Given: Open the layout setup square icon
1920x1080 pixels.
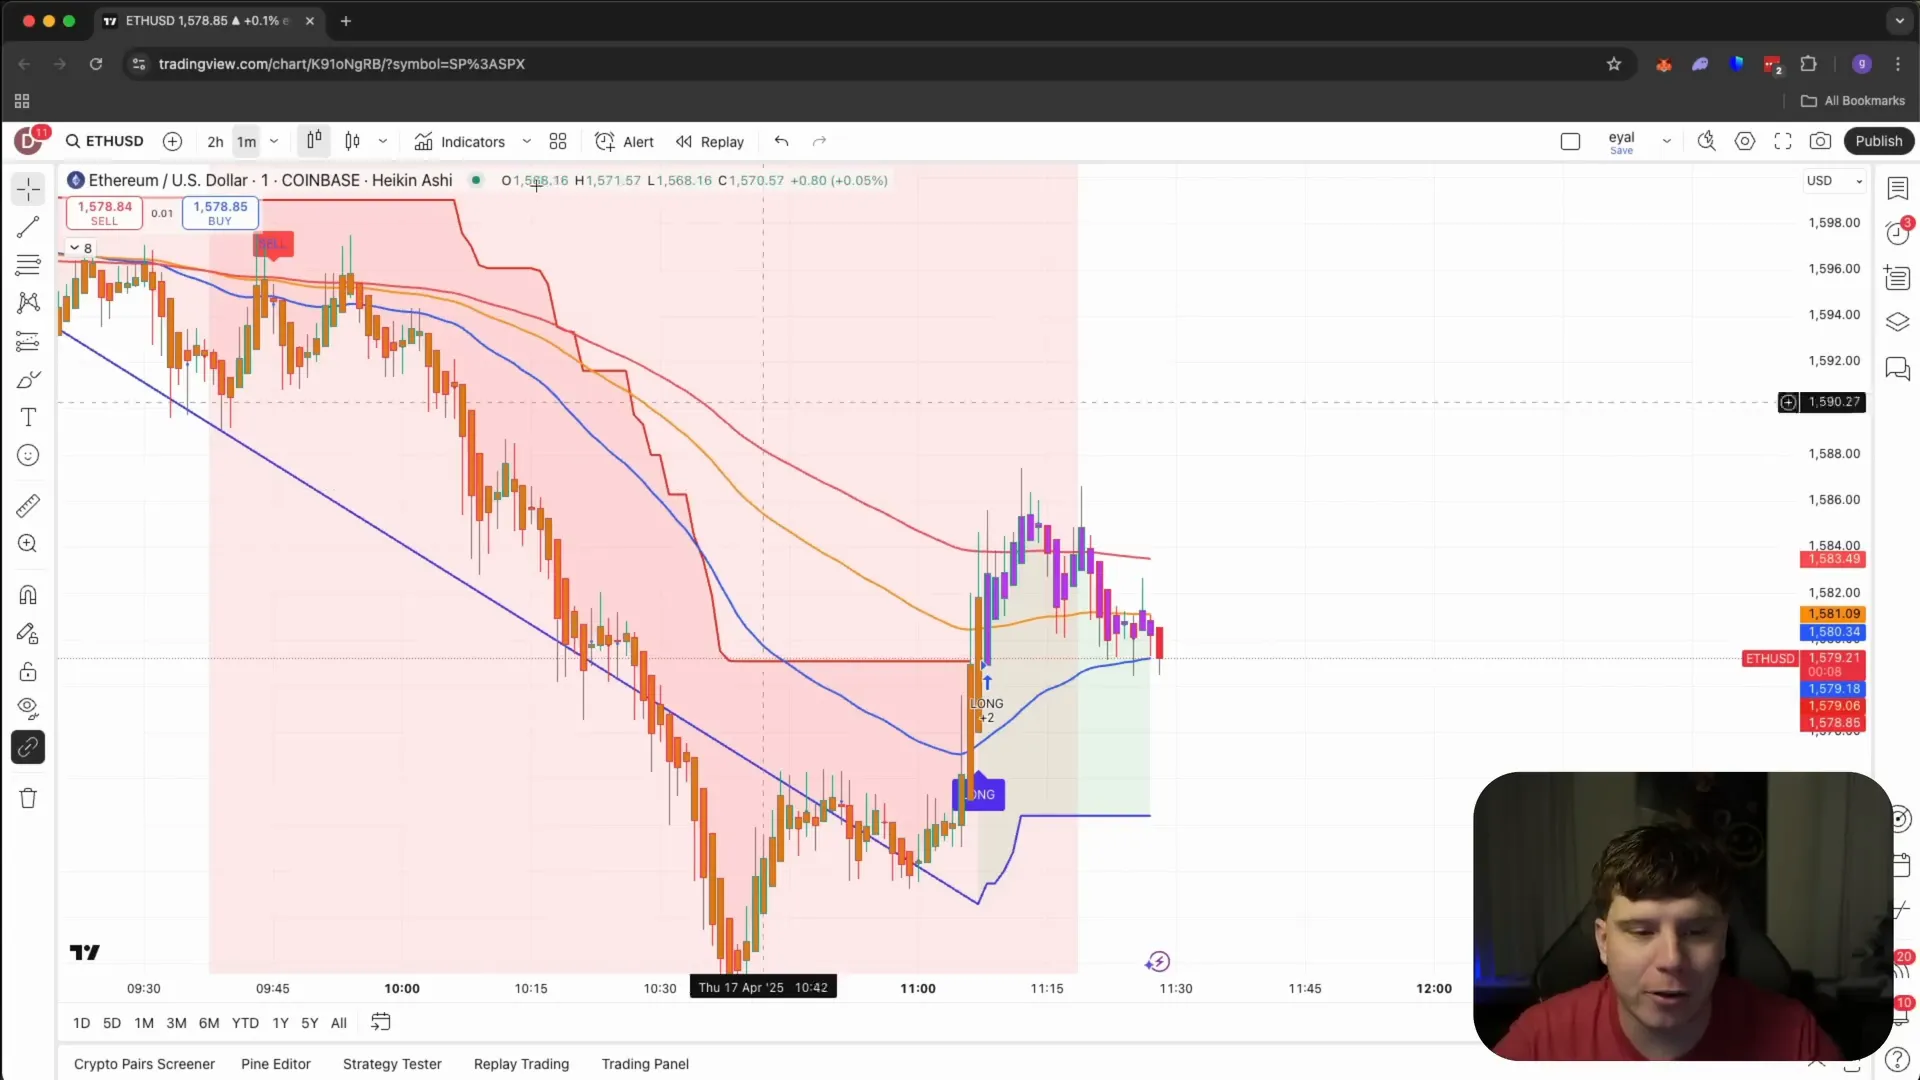Looking at the screenshot, I should [1570, 142].
